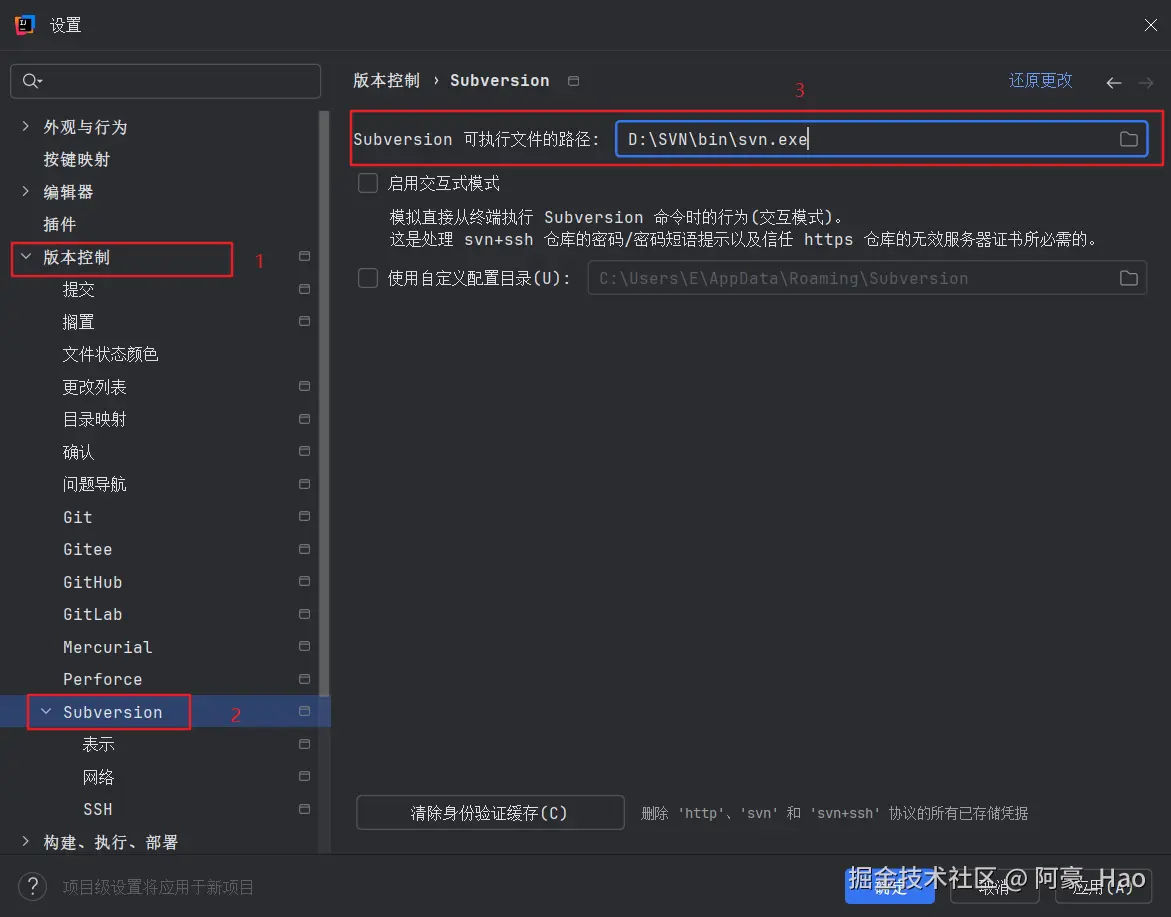Click the 还原更改 link
The image size is (1171, 917).
point(1040,81)
